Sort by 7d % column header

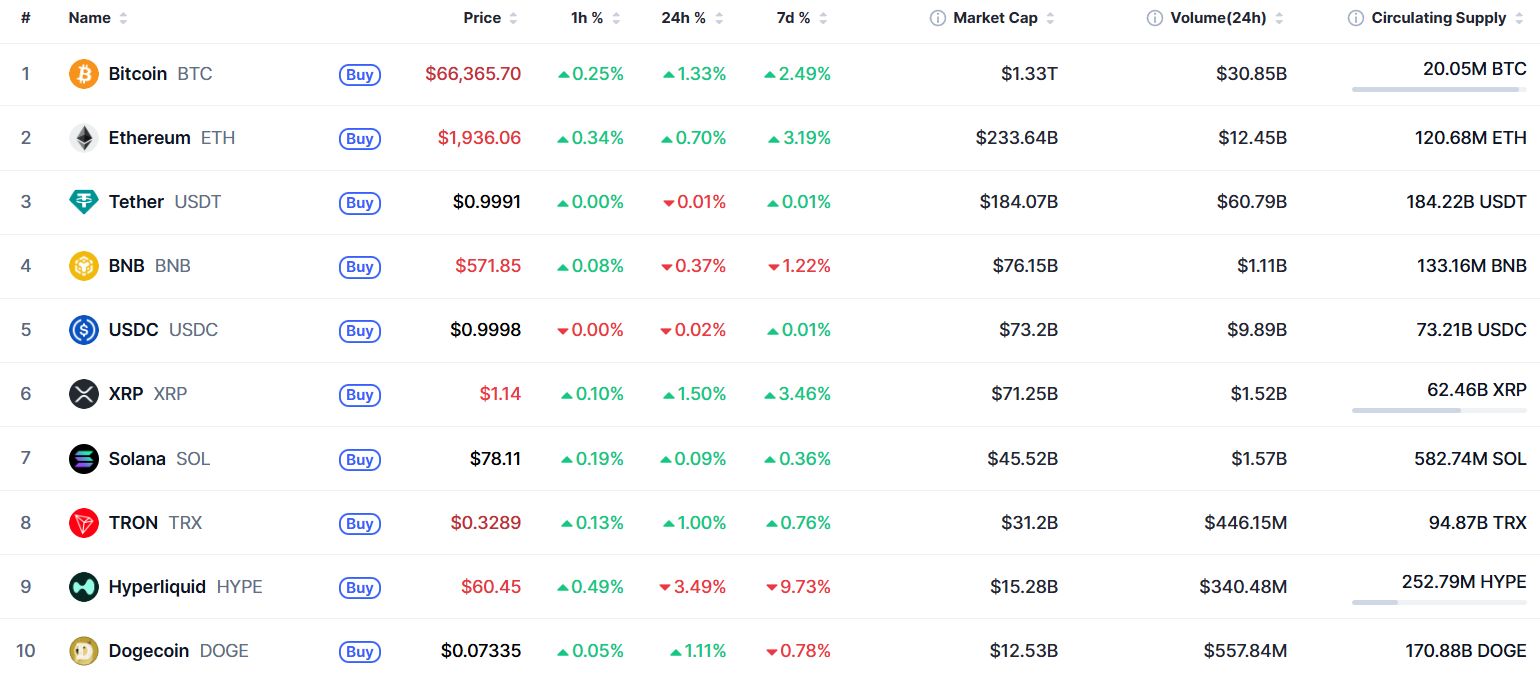click(803, 18)
